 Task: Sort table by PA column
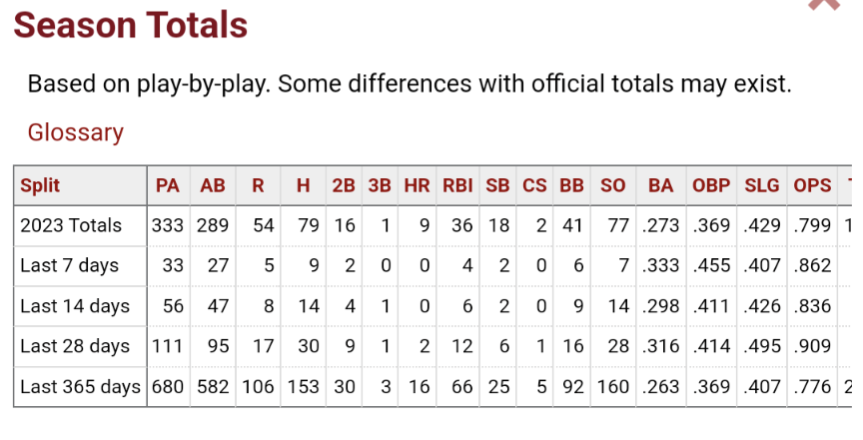click(168, 185)
